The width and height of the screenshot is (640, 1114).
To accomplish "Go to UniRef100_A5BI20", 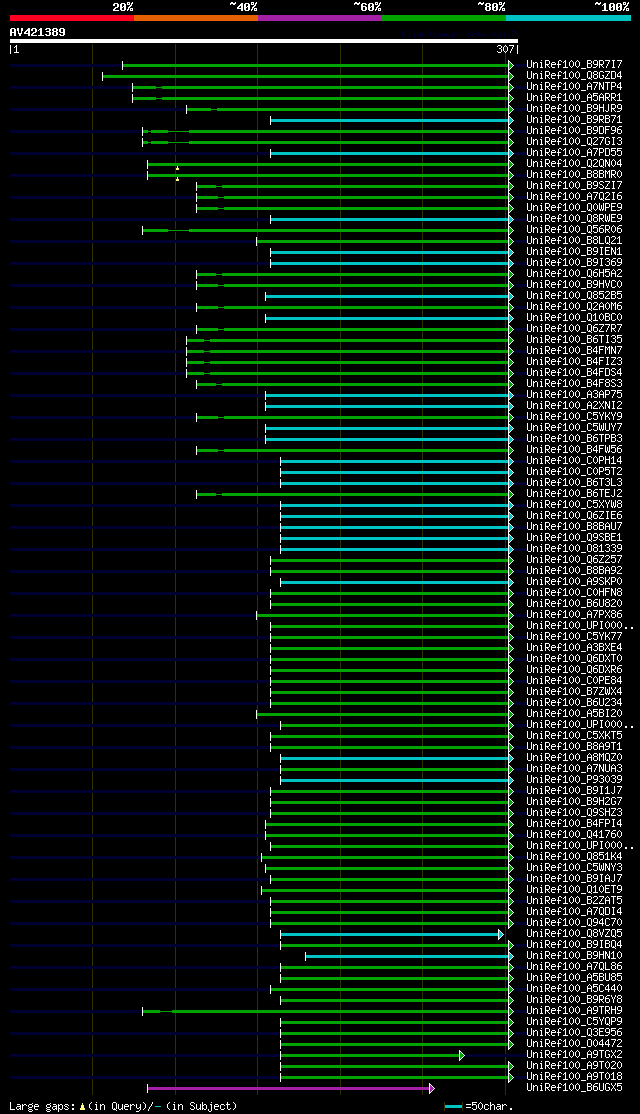I will click(574, 714).
